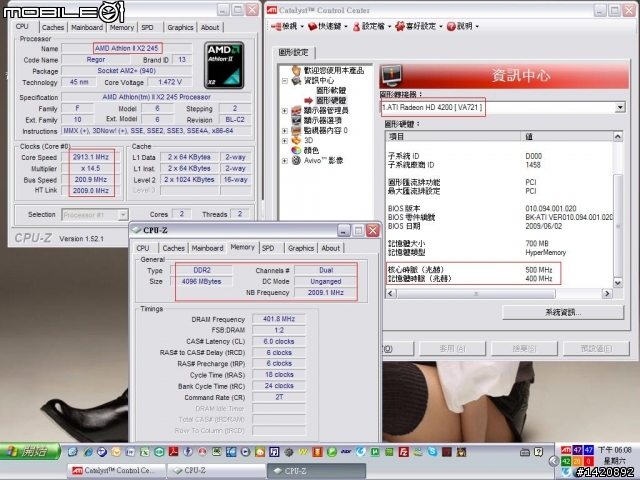The width and height of the screenshot is (640, 480).
Task: Switch to Memory tab in back CPU-Z window
Action: coord(122,27)
